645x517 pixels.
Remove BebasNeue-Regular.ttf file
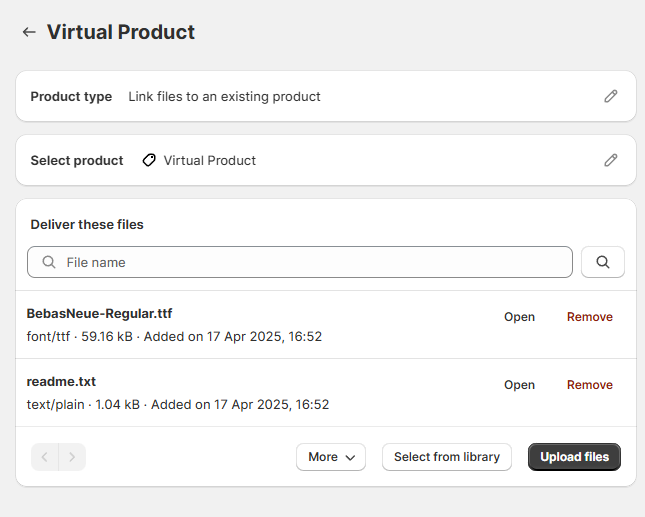coord(589,317)
